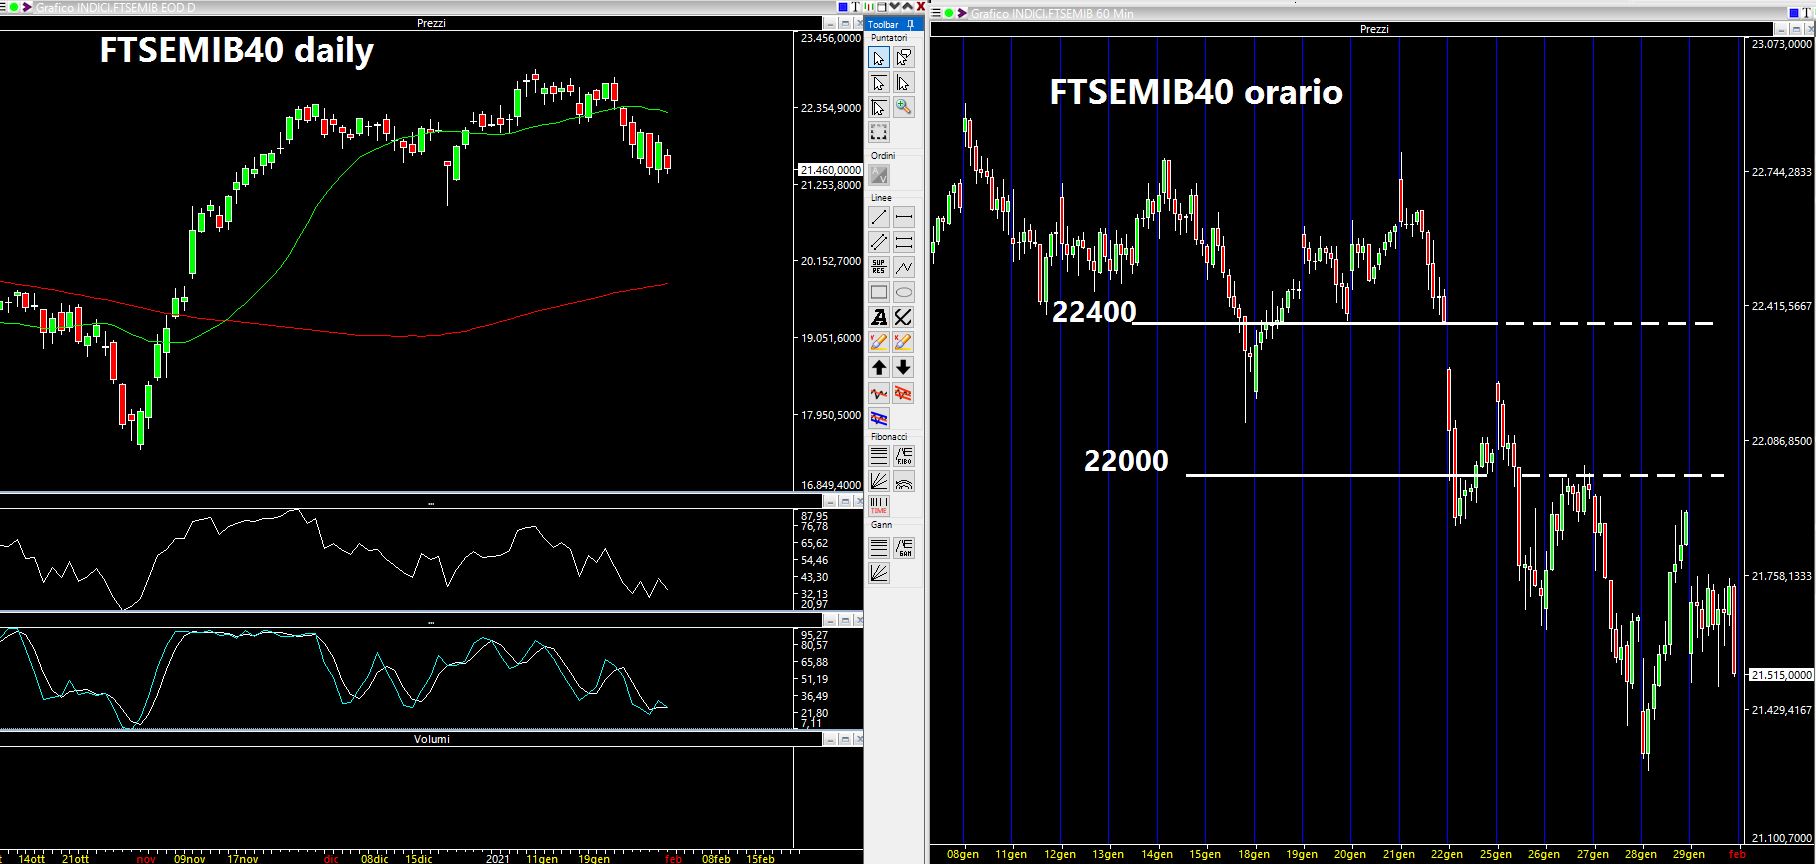
Task: Select the horizontal crosshair pointer tool
Action: pos(878,83)
